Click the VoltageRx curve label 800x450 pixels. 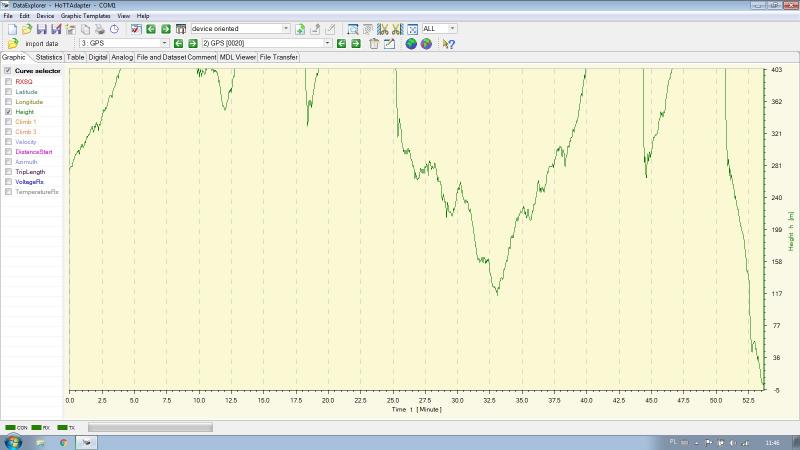tap(30, 182)
